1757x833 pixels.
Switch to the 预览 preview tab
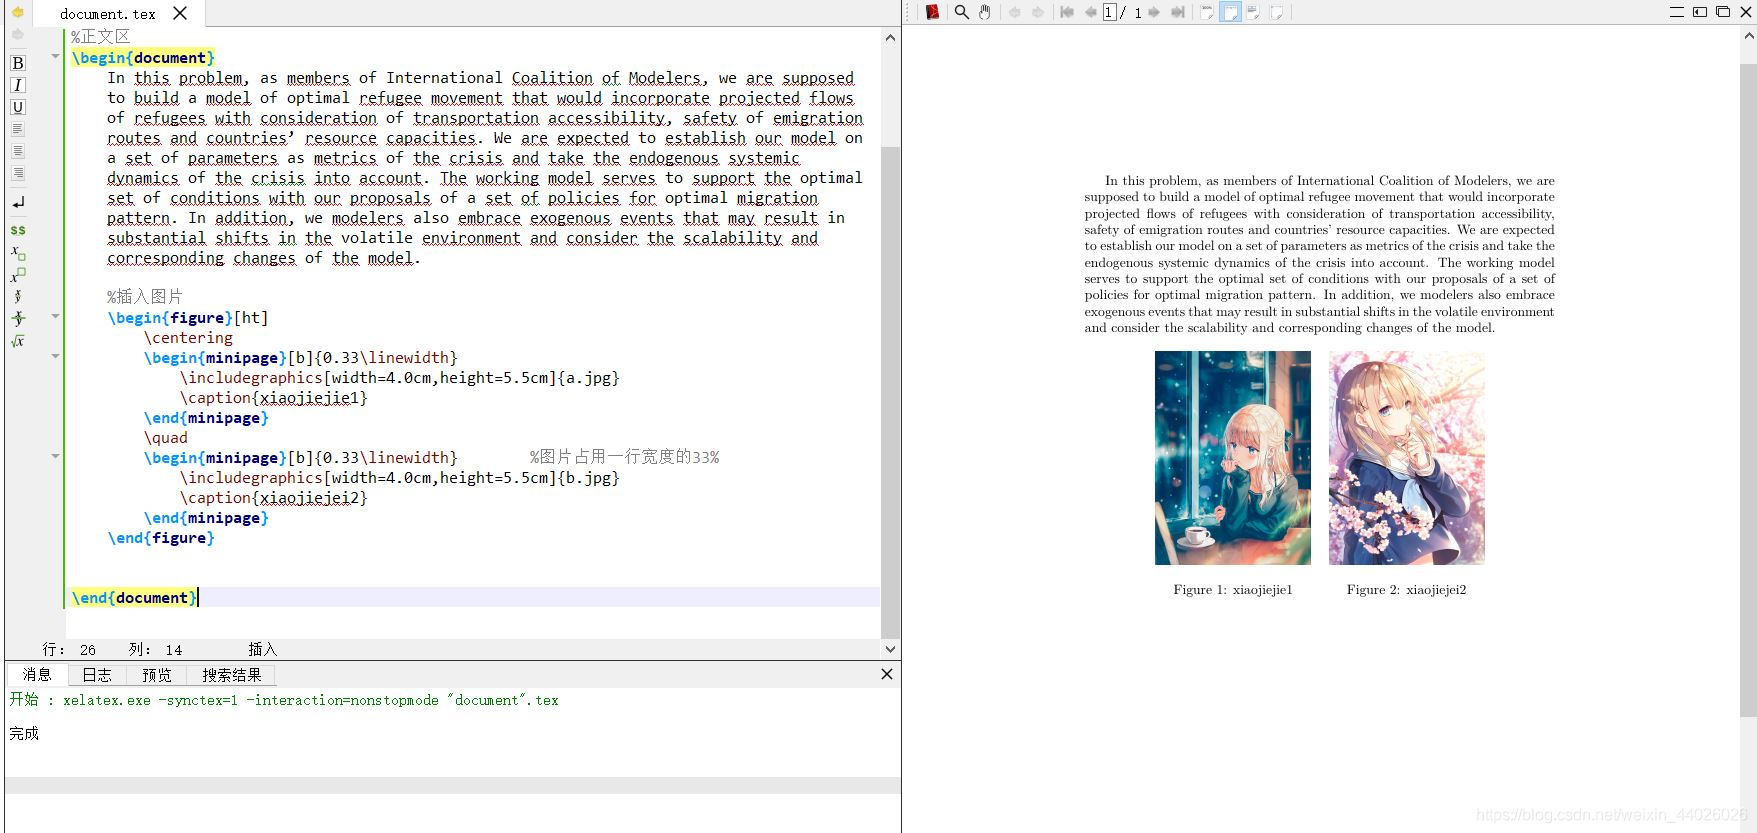157,675
